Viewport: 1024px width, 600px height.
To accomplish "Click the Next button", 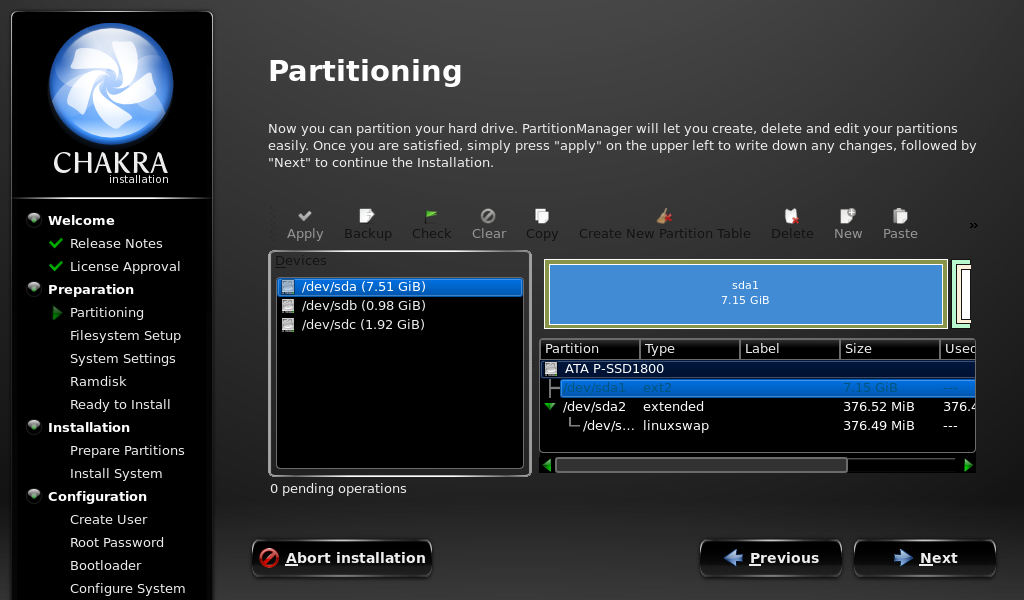I will [x=925, y=558].
